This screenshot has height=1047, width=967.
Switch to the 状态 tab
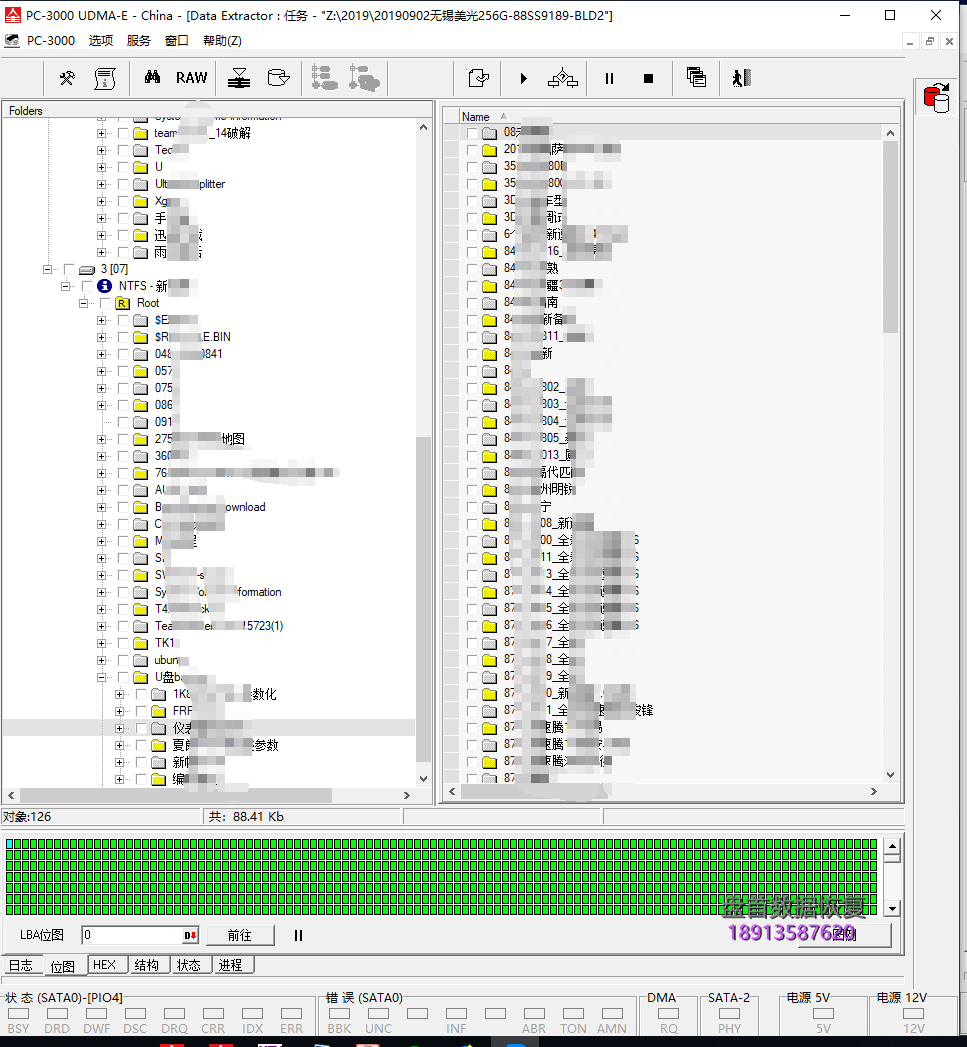189,965
